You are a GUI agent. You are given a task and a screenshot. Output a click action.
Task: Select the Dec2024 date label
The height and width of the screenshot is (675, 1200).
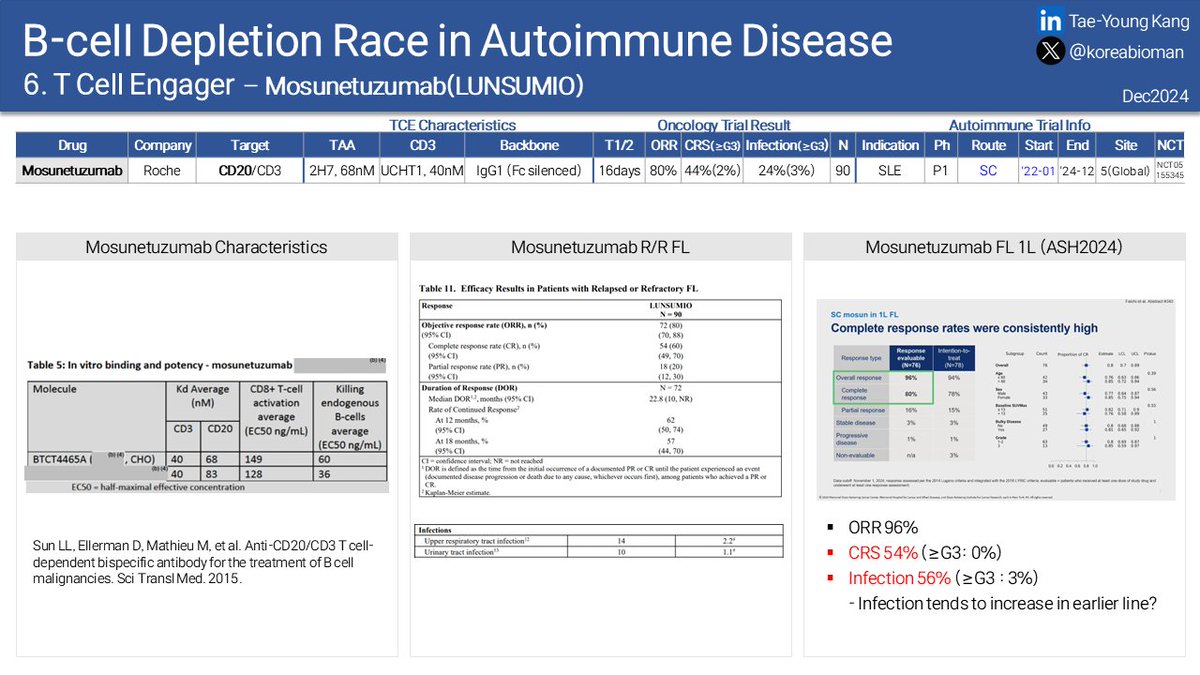(1156, 97)
